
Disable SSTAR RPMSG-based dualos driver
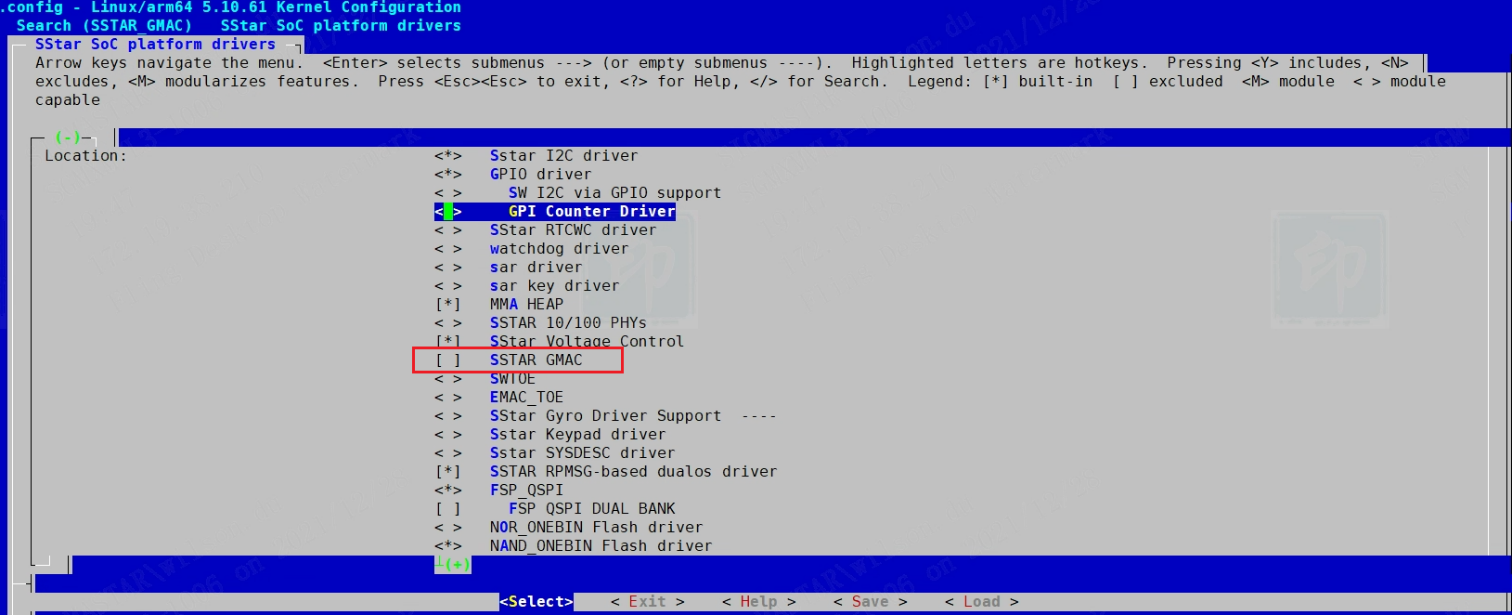[448, 472]
